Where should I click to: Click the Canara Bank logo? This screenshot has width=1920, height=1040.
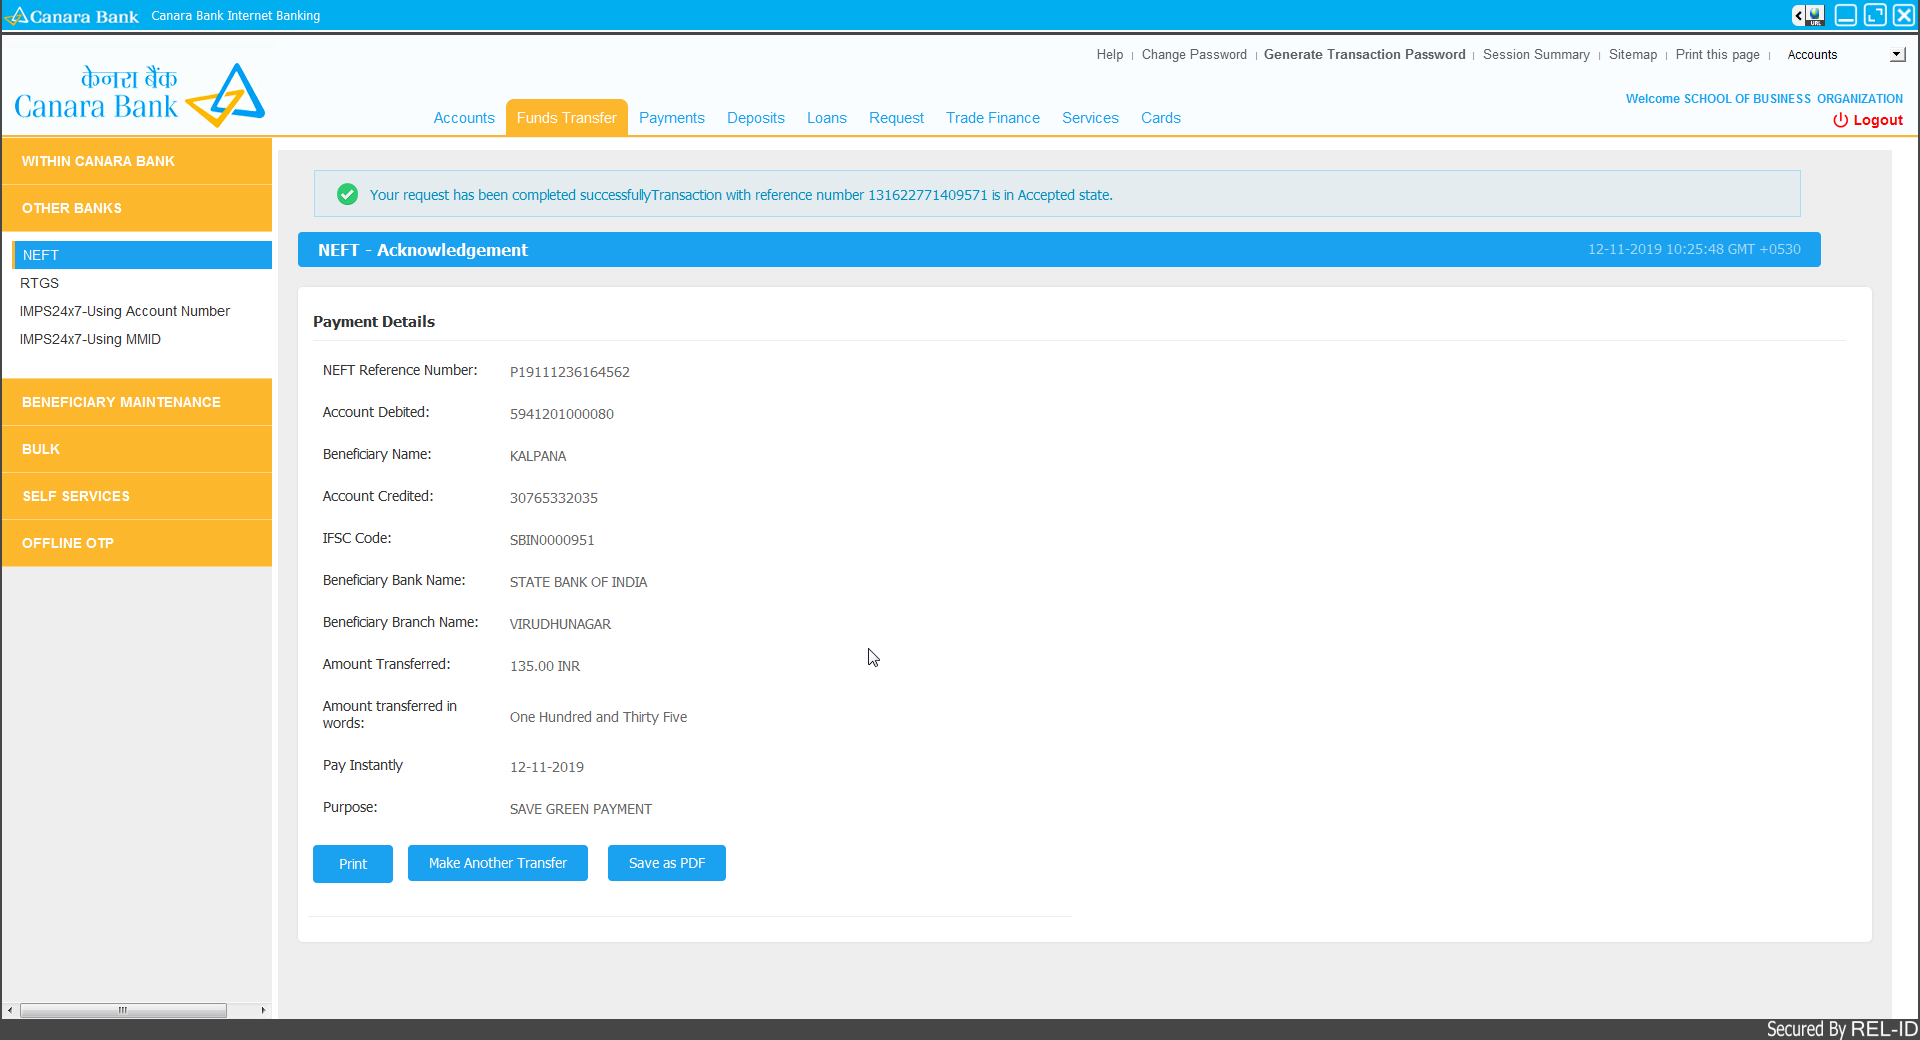[x=139, y=95]
